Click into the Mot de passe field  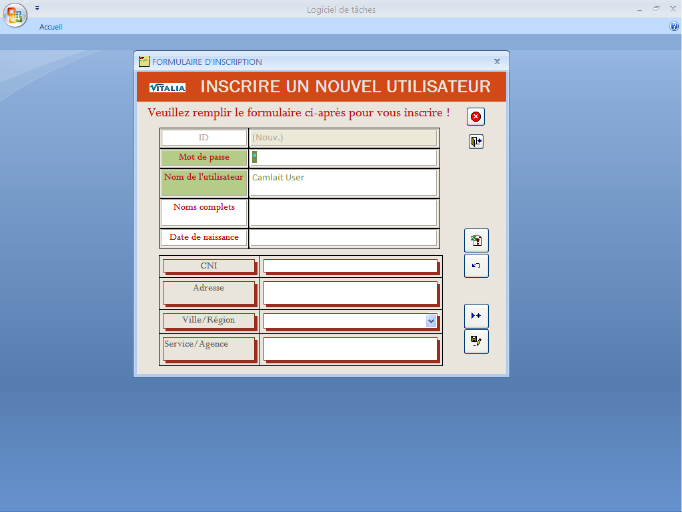coord(343,157)
